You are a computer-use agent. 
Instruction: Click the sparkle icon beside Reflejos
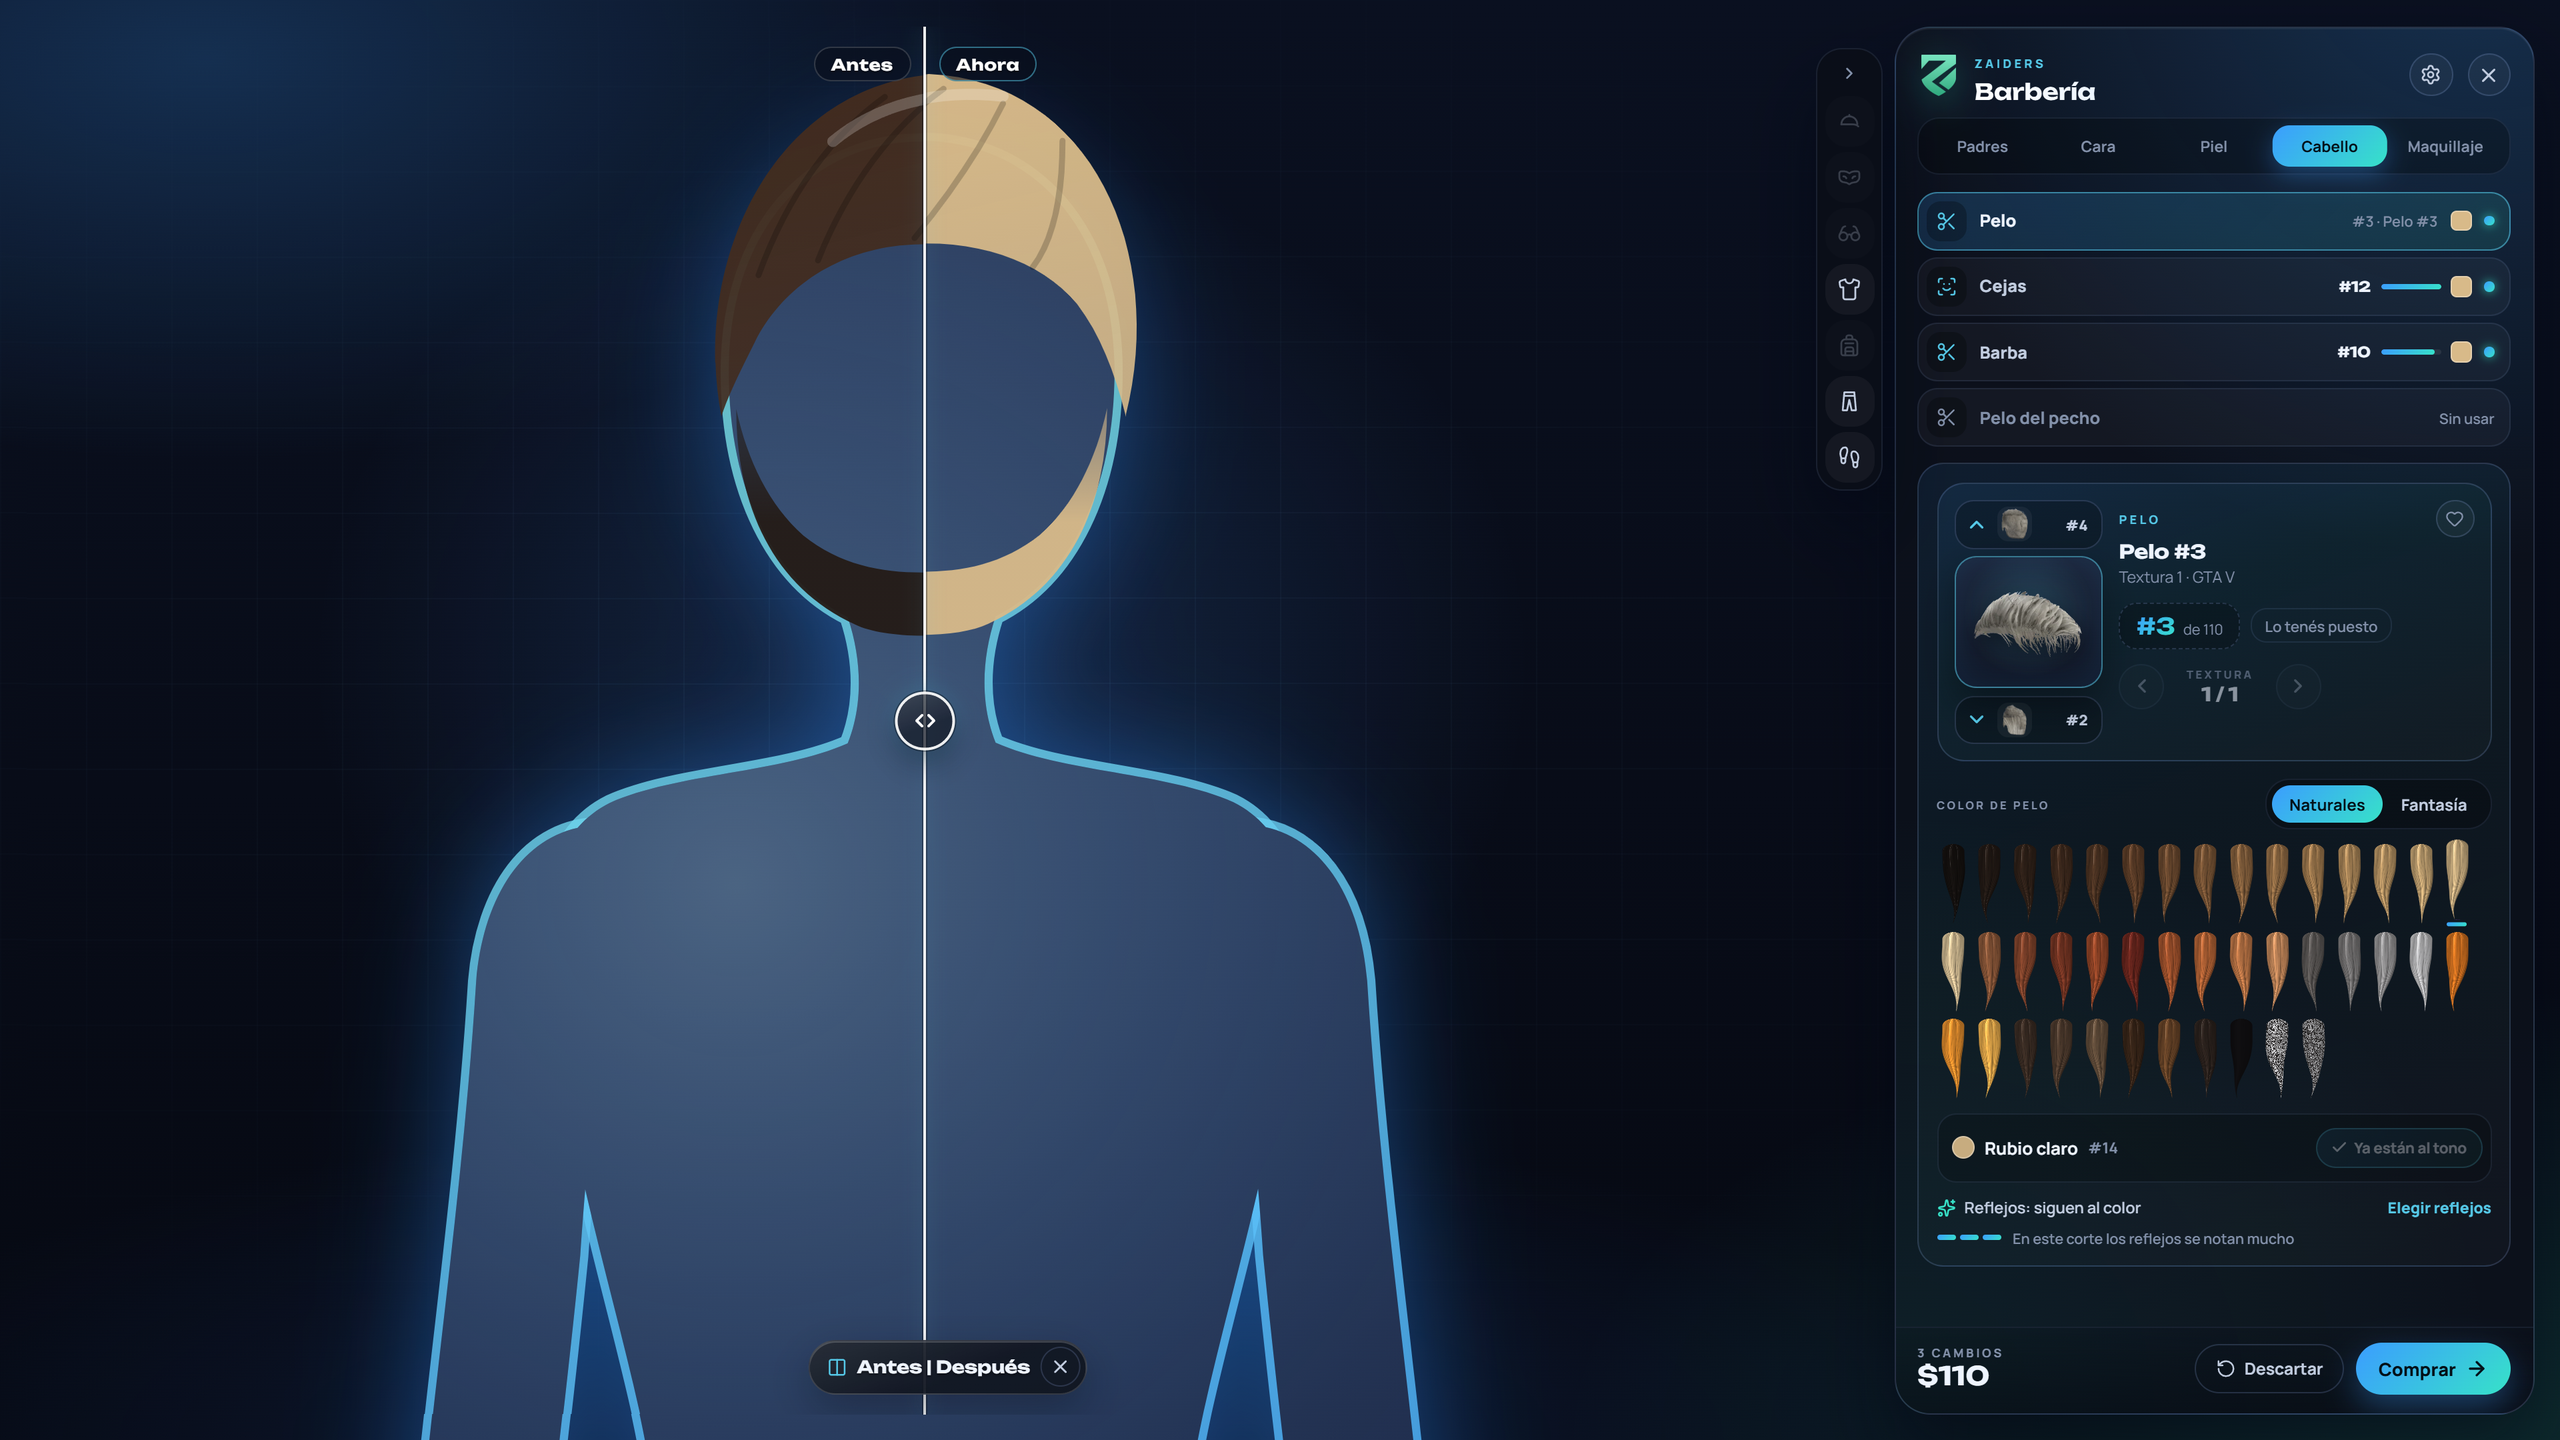[x=1946, y=1208]
